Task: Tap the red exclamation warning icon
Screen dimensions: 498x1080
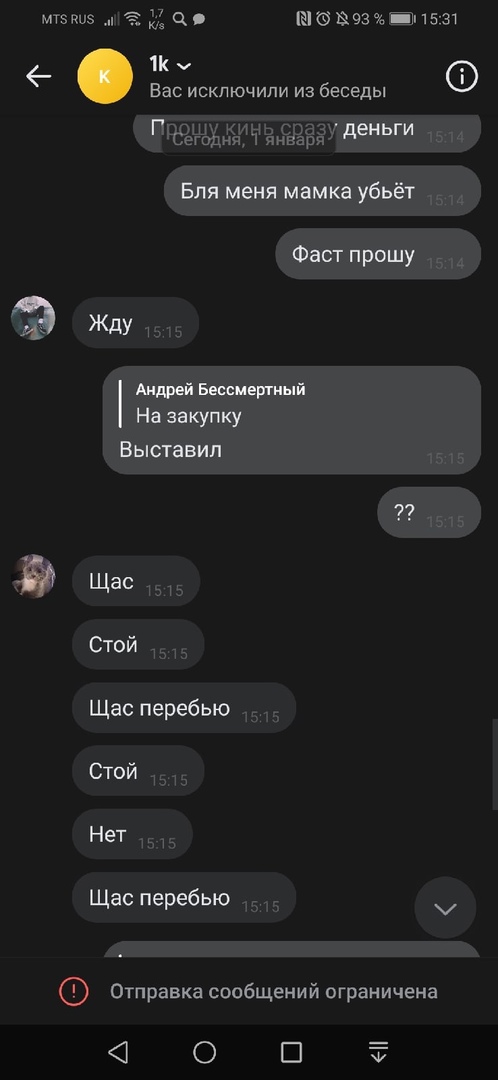Action: 74,992
